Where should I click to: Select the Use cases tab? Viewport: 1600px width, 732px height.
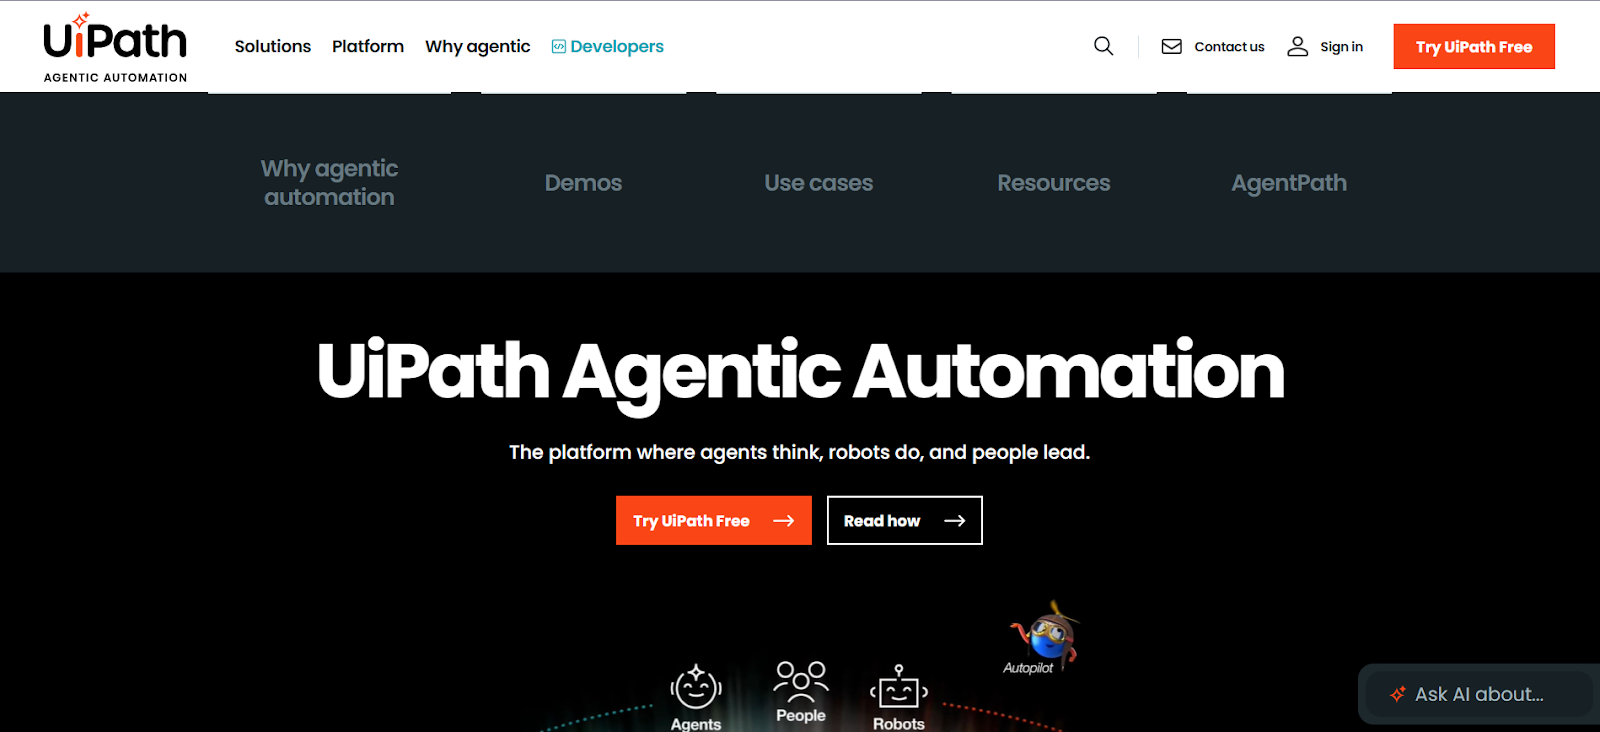819,183
